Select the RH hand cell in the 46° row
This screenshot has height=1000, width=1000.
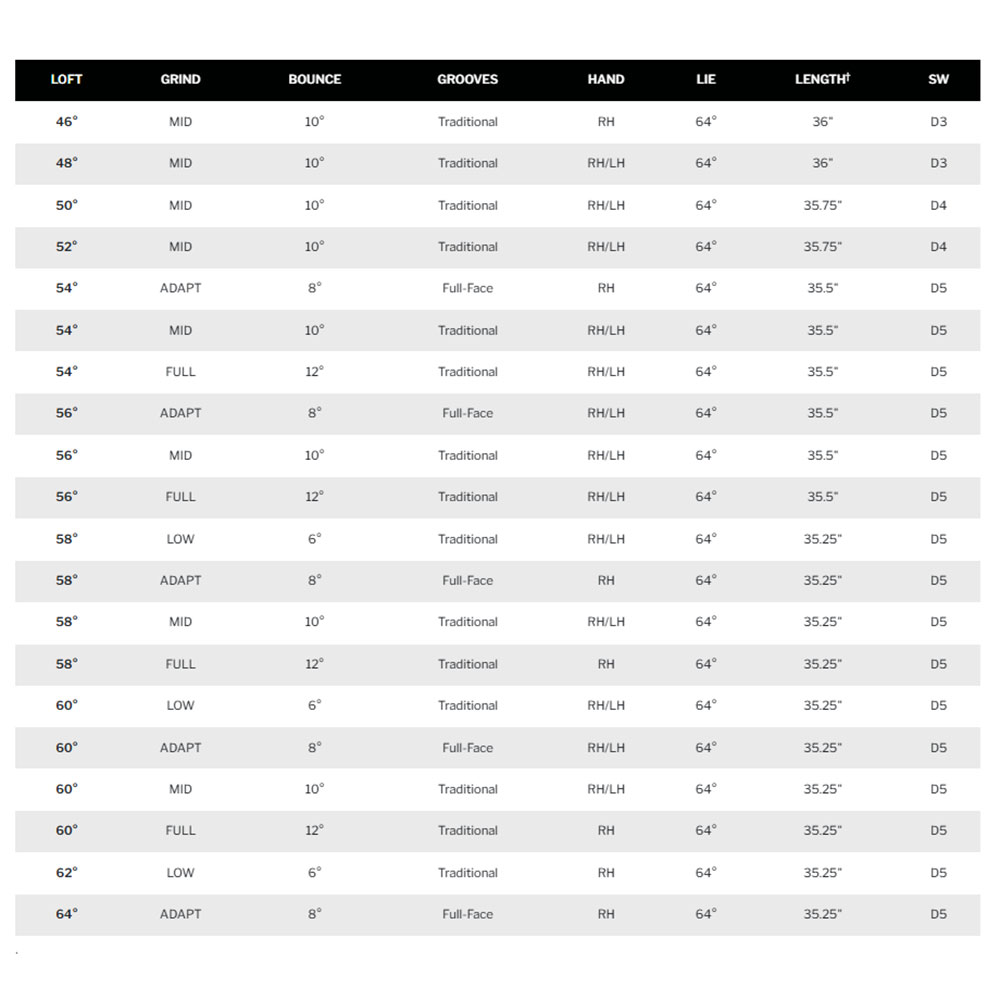[x=606, y=122]
